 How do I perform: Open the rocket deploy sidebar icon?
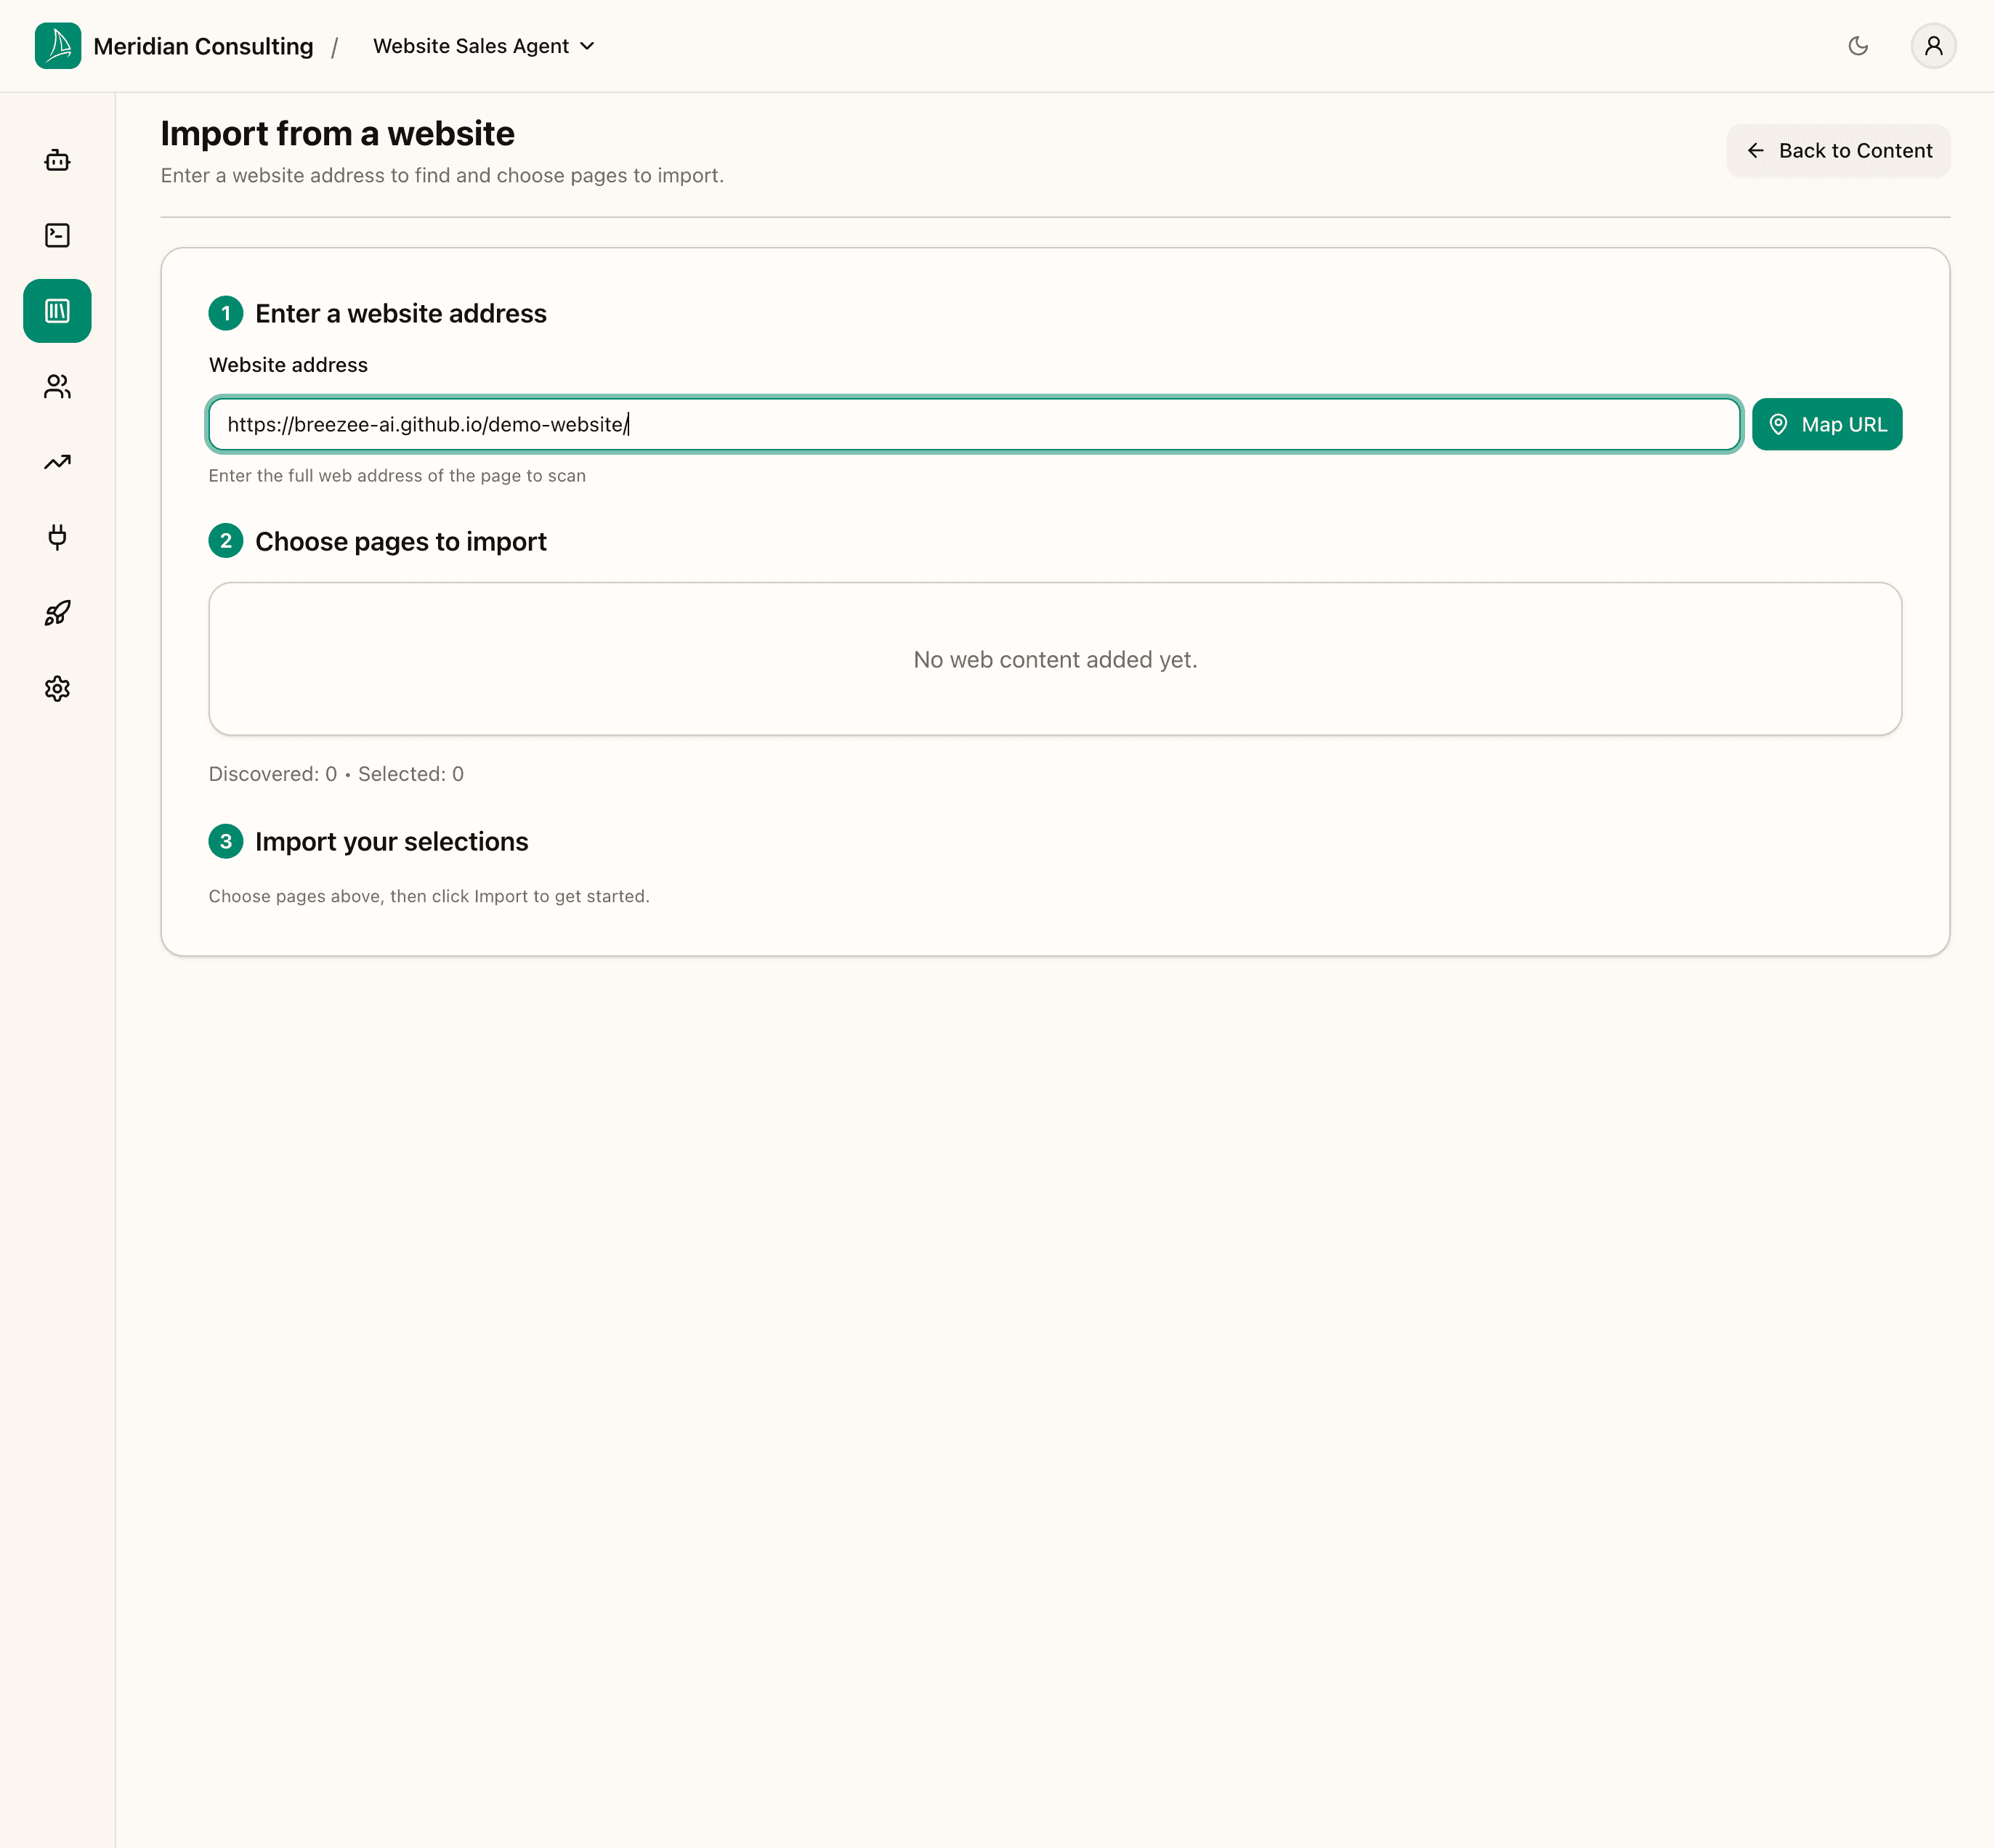(x=57, y=613)
